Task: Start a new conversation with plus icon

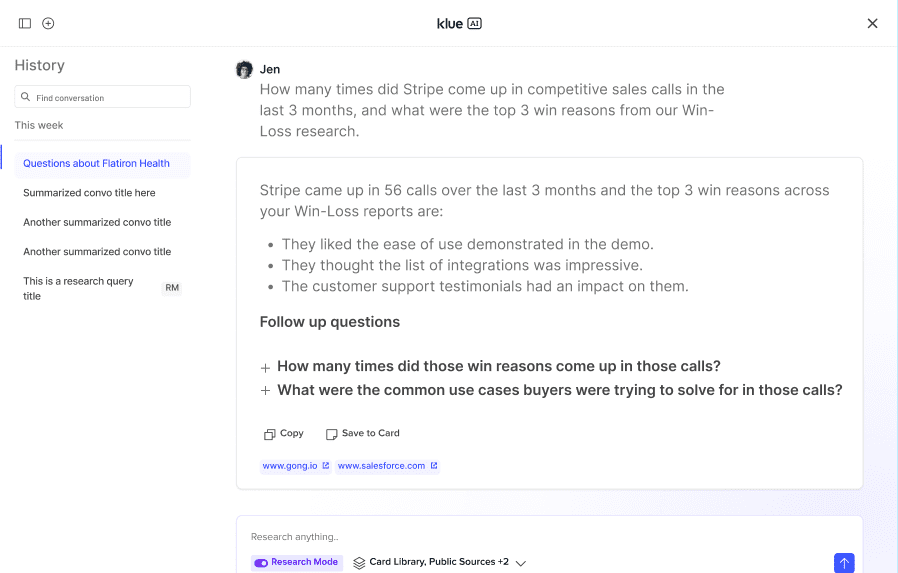Action: tap(48, 23)
